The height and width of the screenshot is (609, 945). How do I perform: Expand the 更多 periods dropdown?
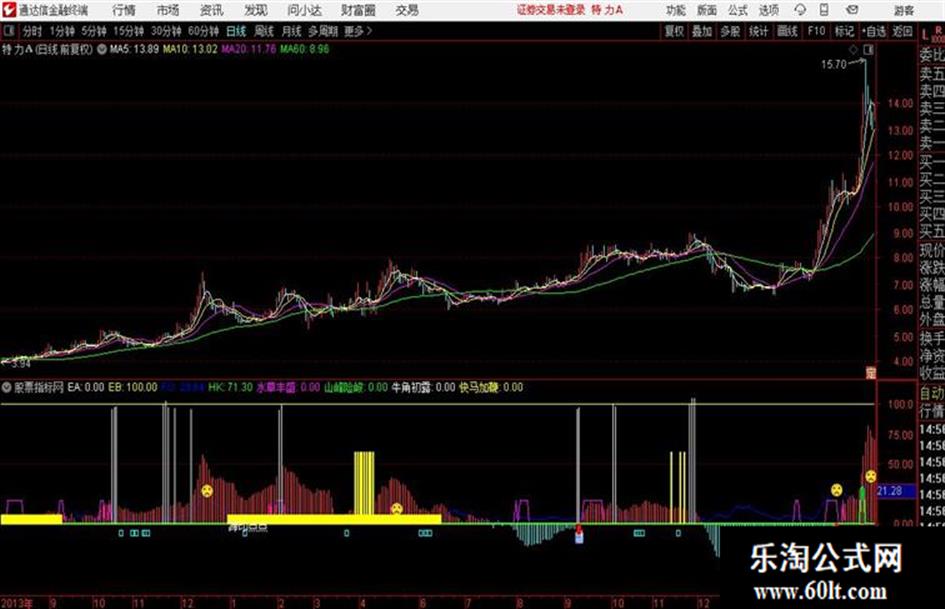pyautogui.click(x=358, y=31)
